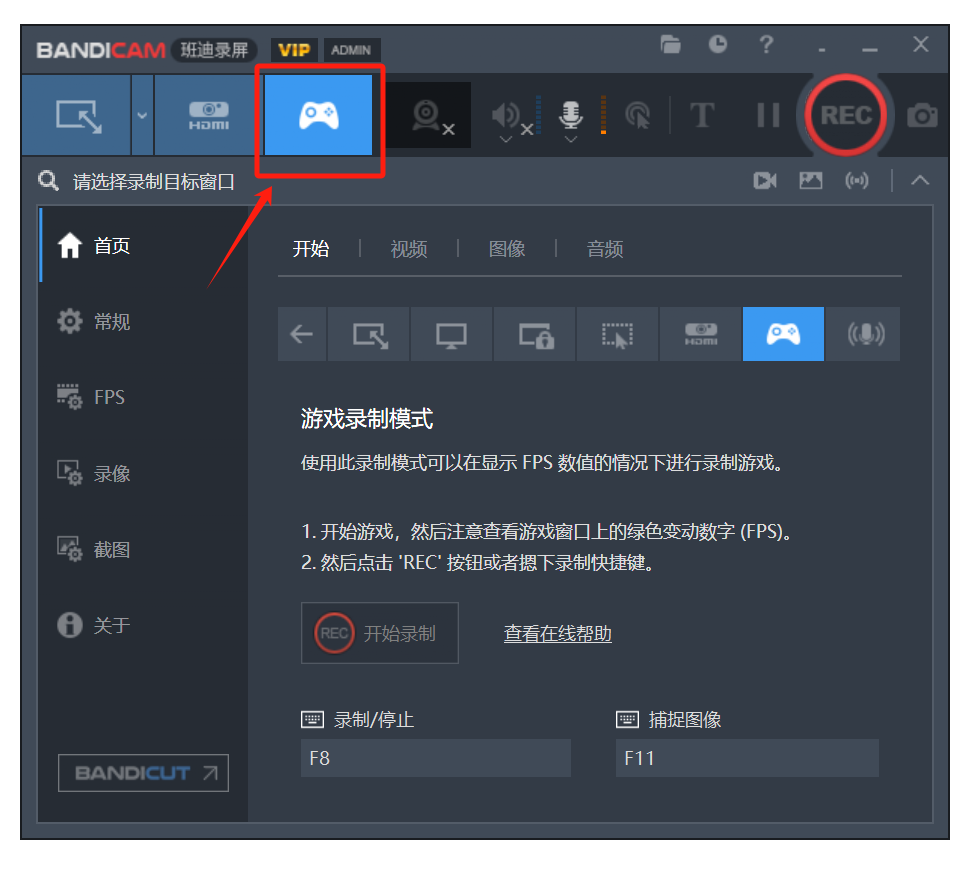The image size is (972, 886).
Task: Toggle mouse click effects icon
Action: [x=637, y=115]
